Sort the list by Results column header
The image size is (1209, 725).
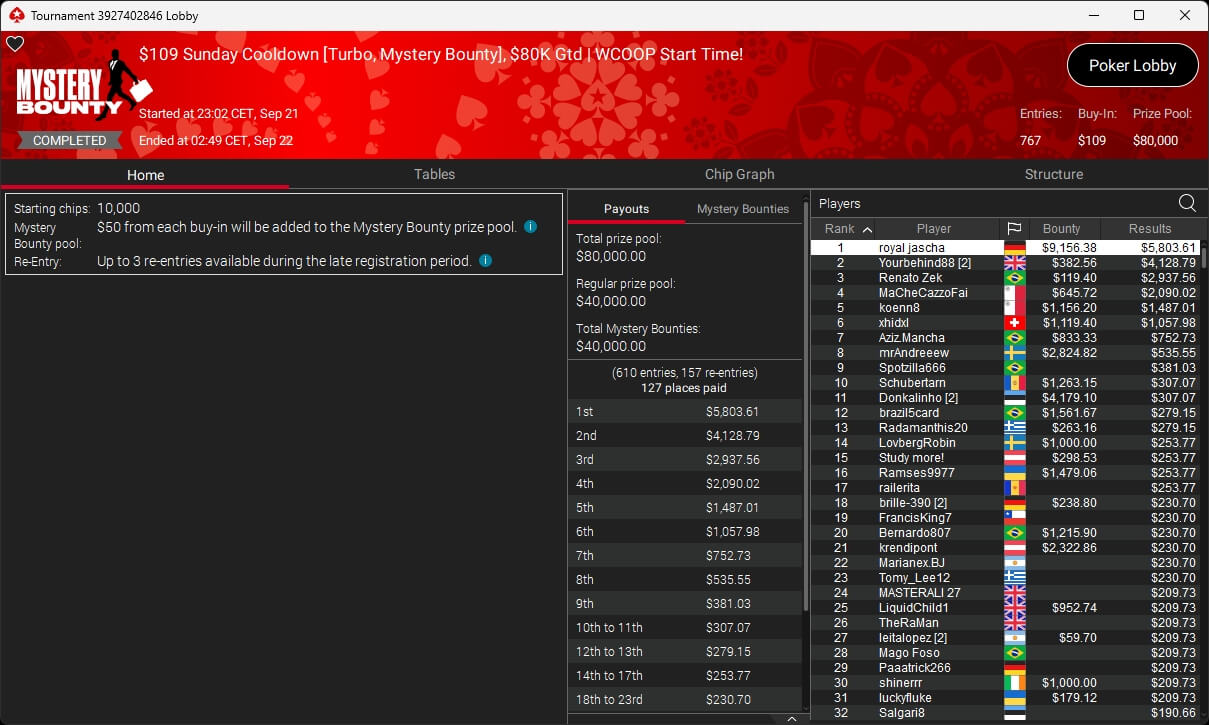coord(1149,229)
